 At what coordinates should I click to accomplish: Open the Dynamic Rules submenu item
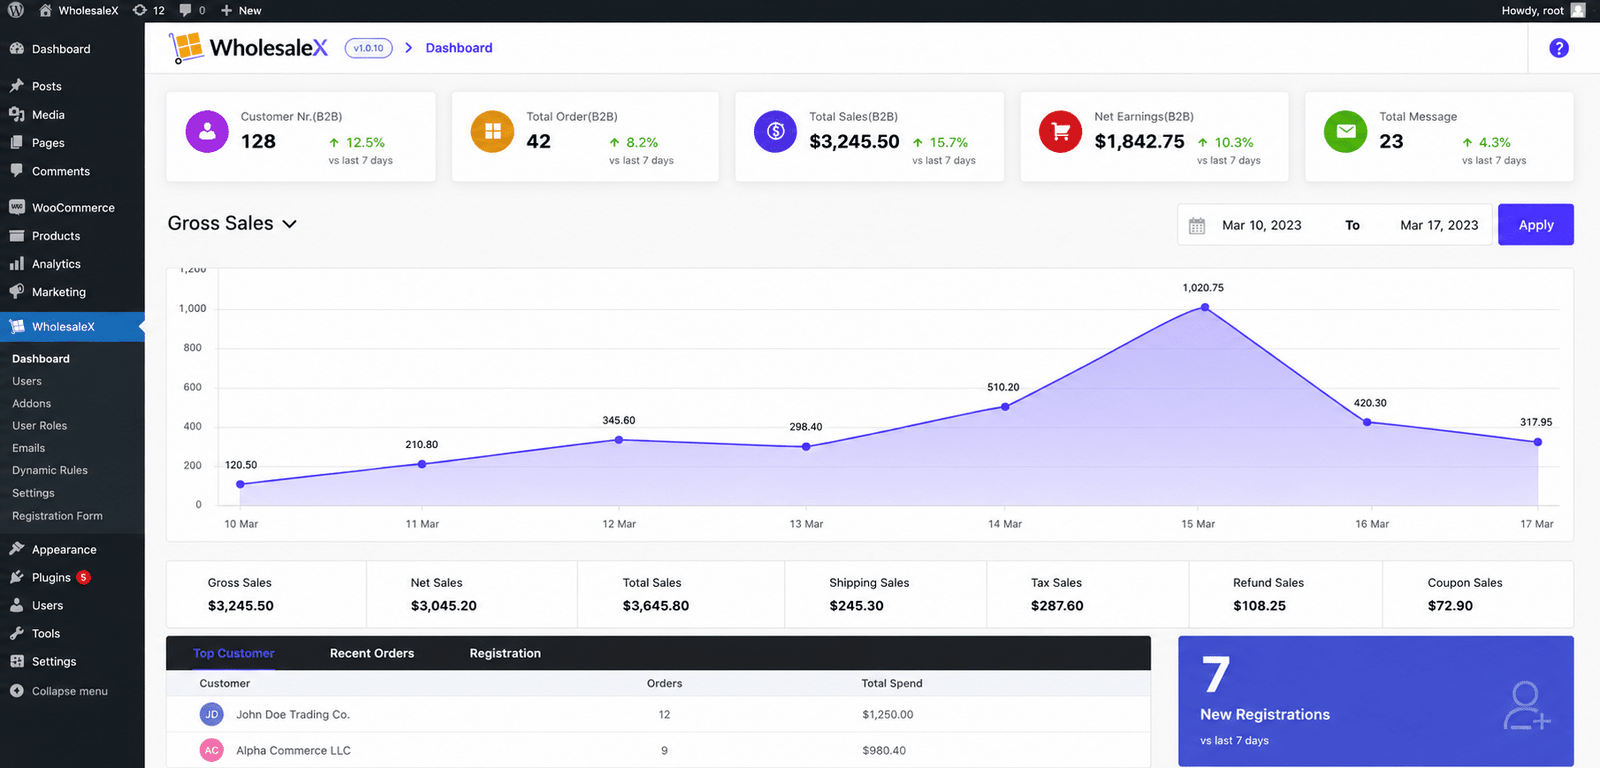point(50,470)
